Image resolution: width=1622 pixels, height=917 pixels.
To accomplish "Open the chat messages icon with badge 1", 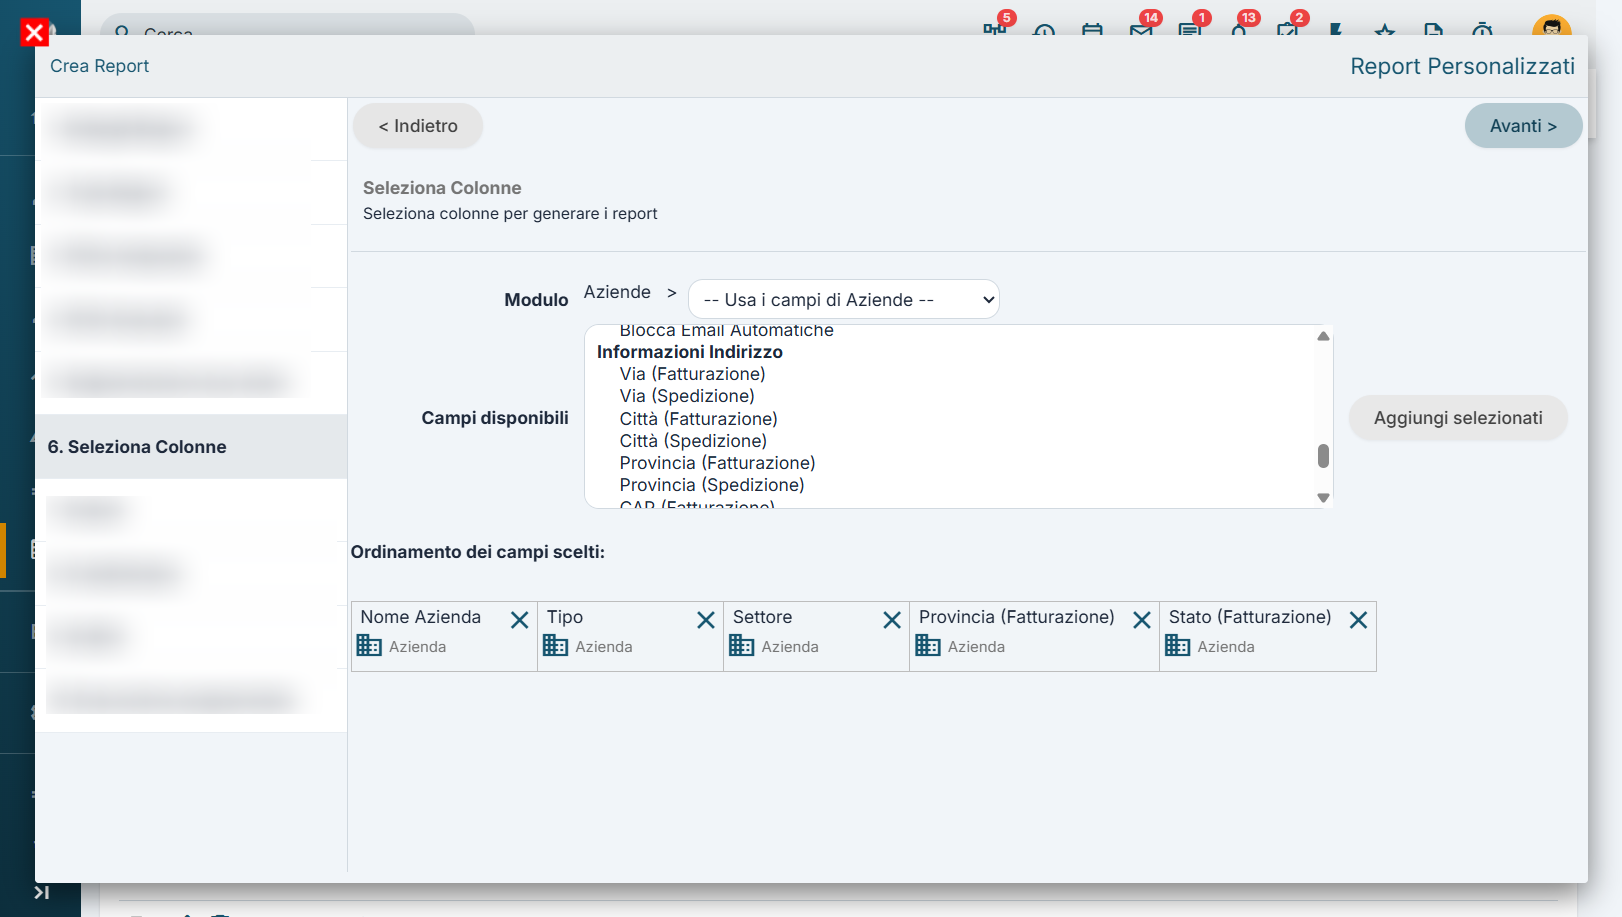I will [1190, 30].
